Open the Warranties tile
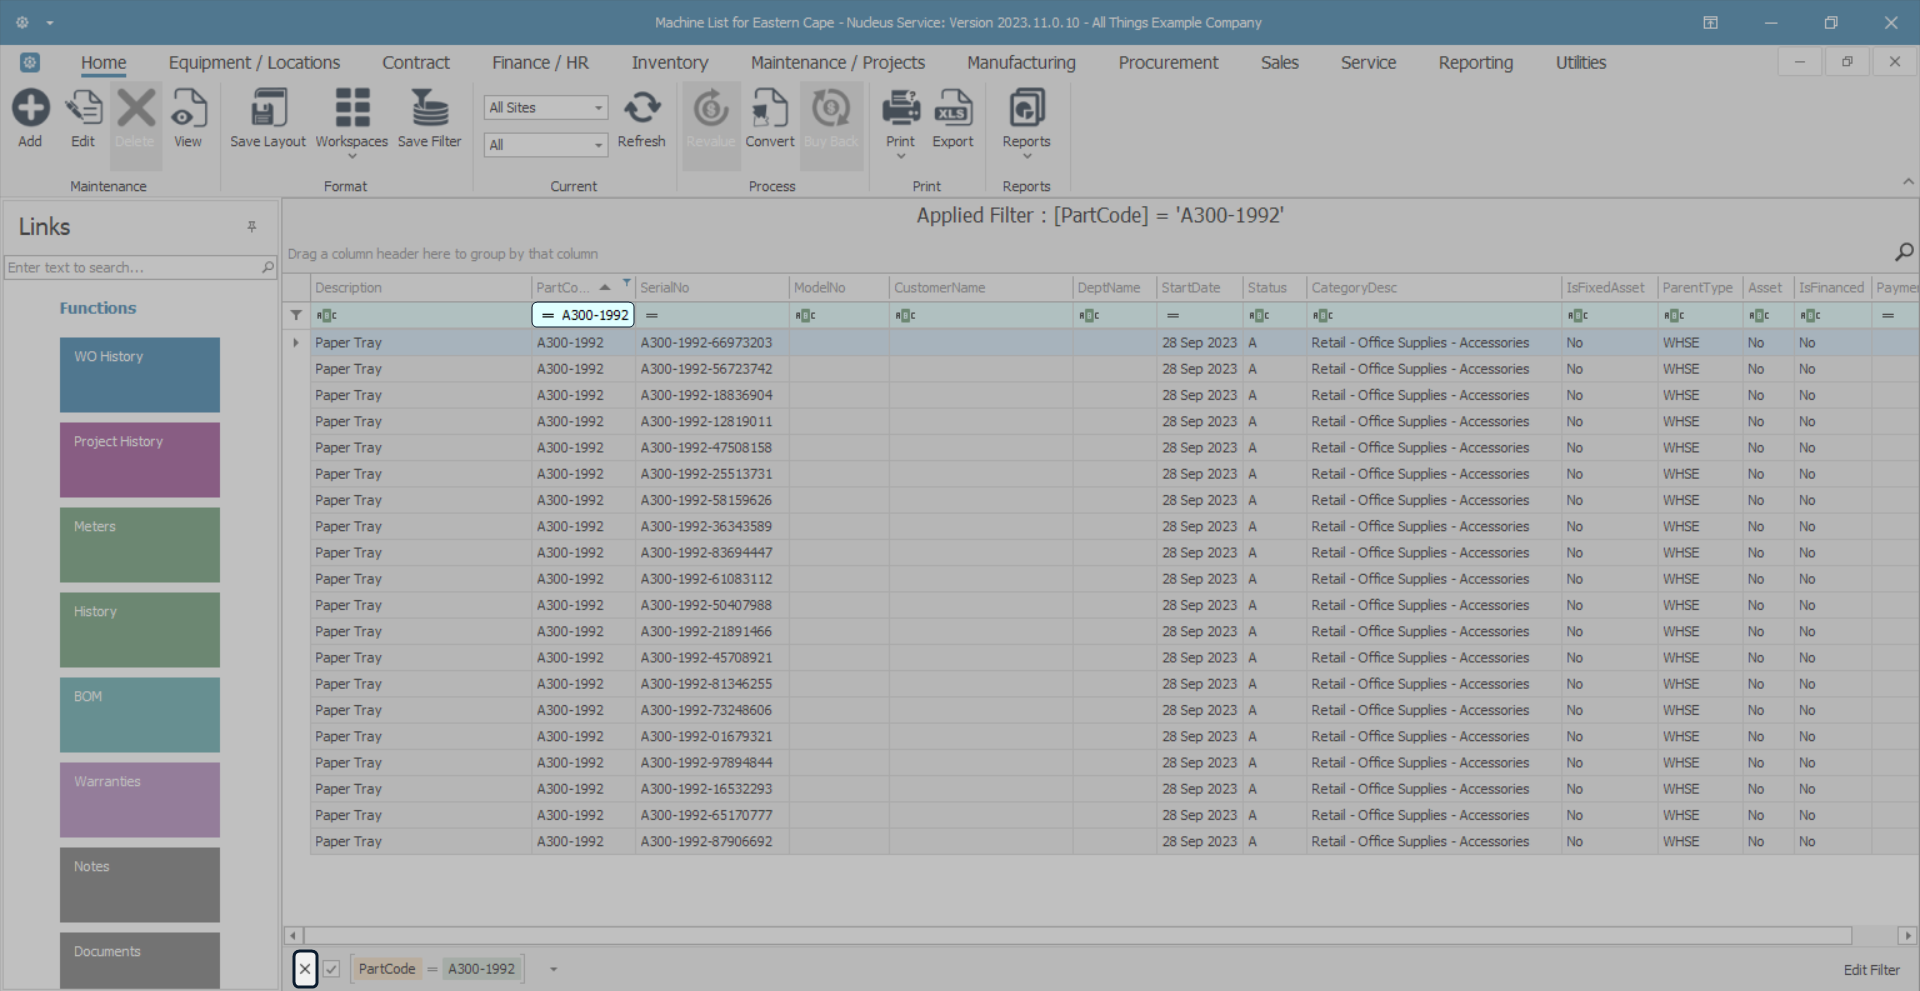Image resolution: width=1920 pixels, height=991 pixels. point(140,800)
